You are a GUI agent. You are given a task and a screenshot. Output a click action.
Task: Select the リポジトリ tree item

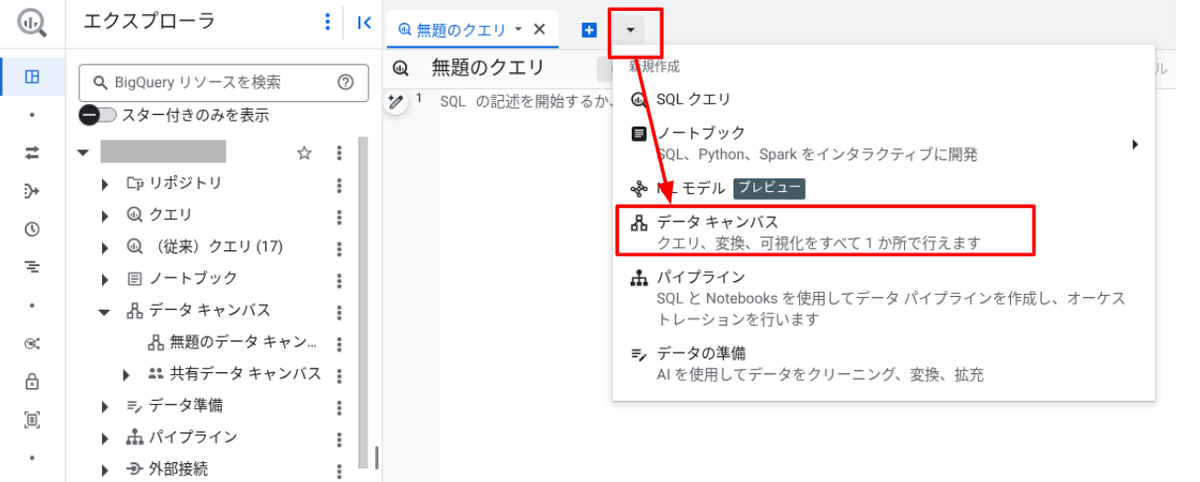click(x=174, y=185)
